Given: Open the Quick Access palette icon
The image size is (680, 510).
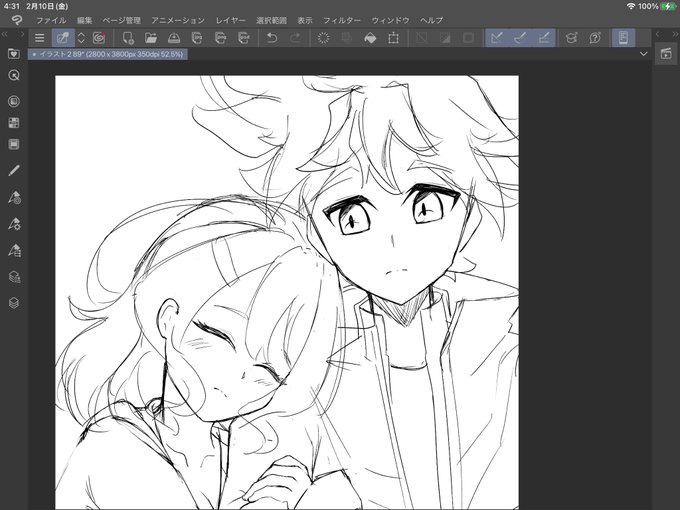Looking at the screenshot, I should point(14,75).
